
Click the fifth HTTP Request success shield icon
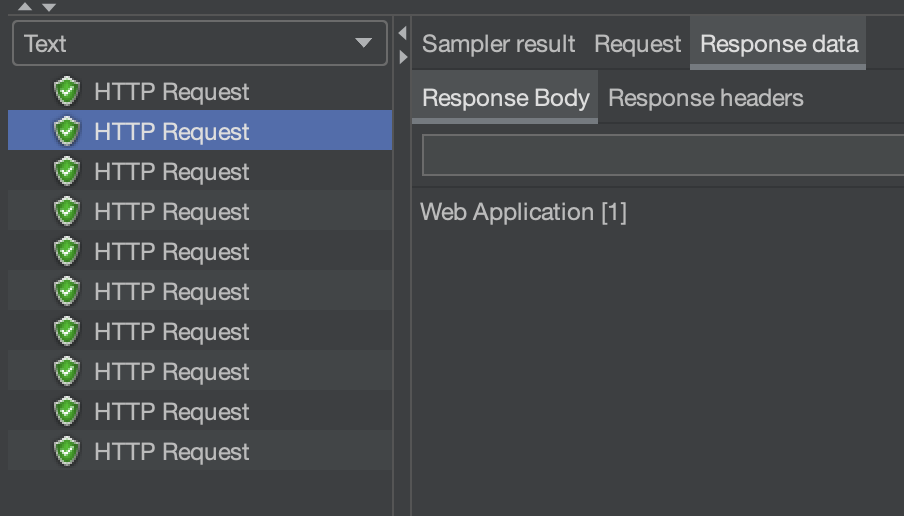coord(67,252)
